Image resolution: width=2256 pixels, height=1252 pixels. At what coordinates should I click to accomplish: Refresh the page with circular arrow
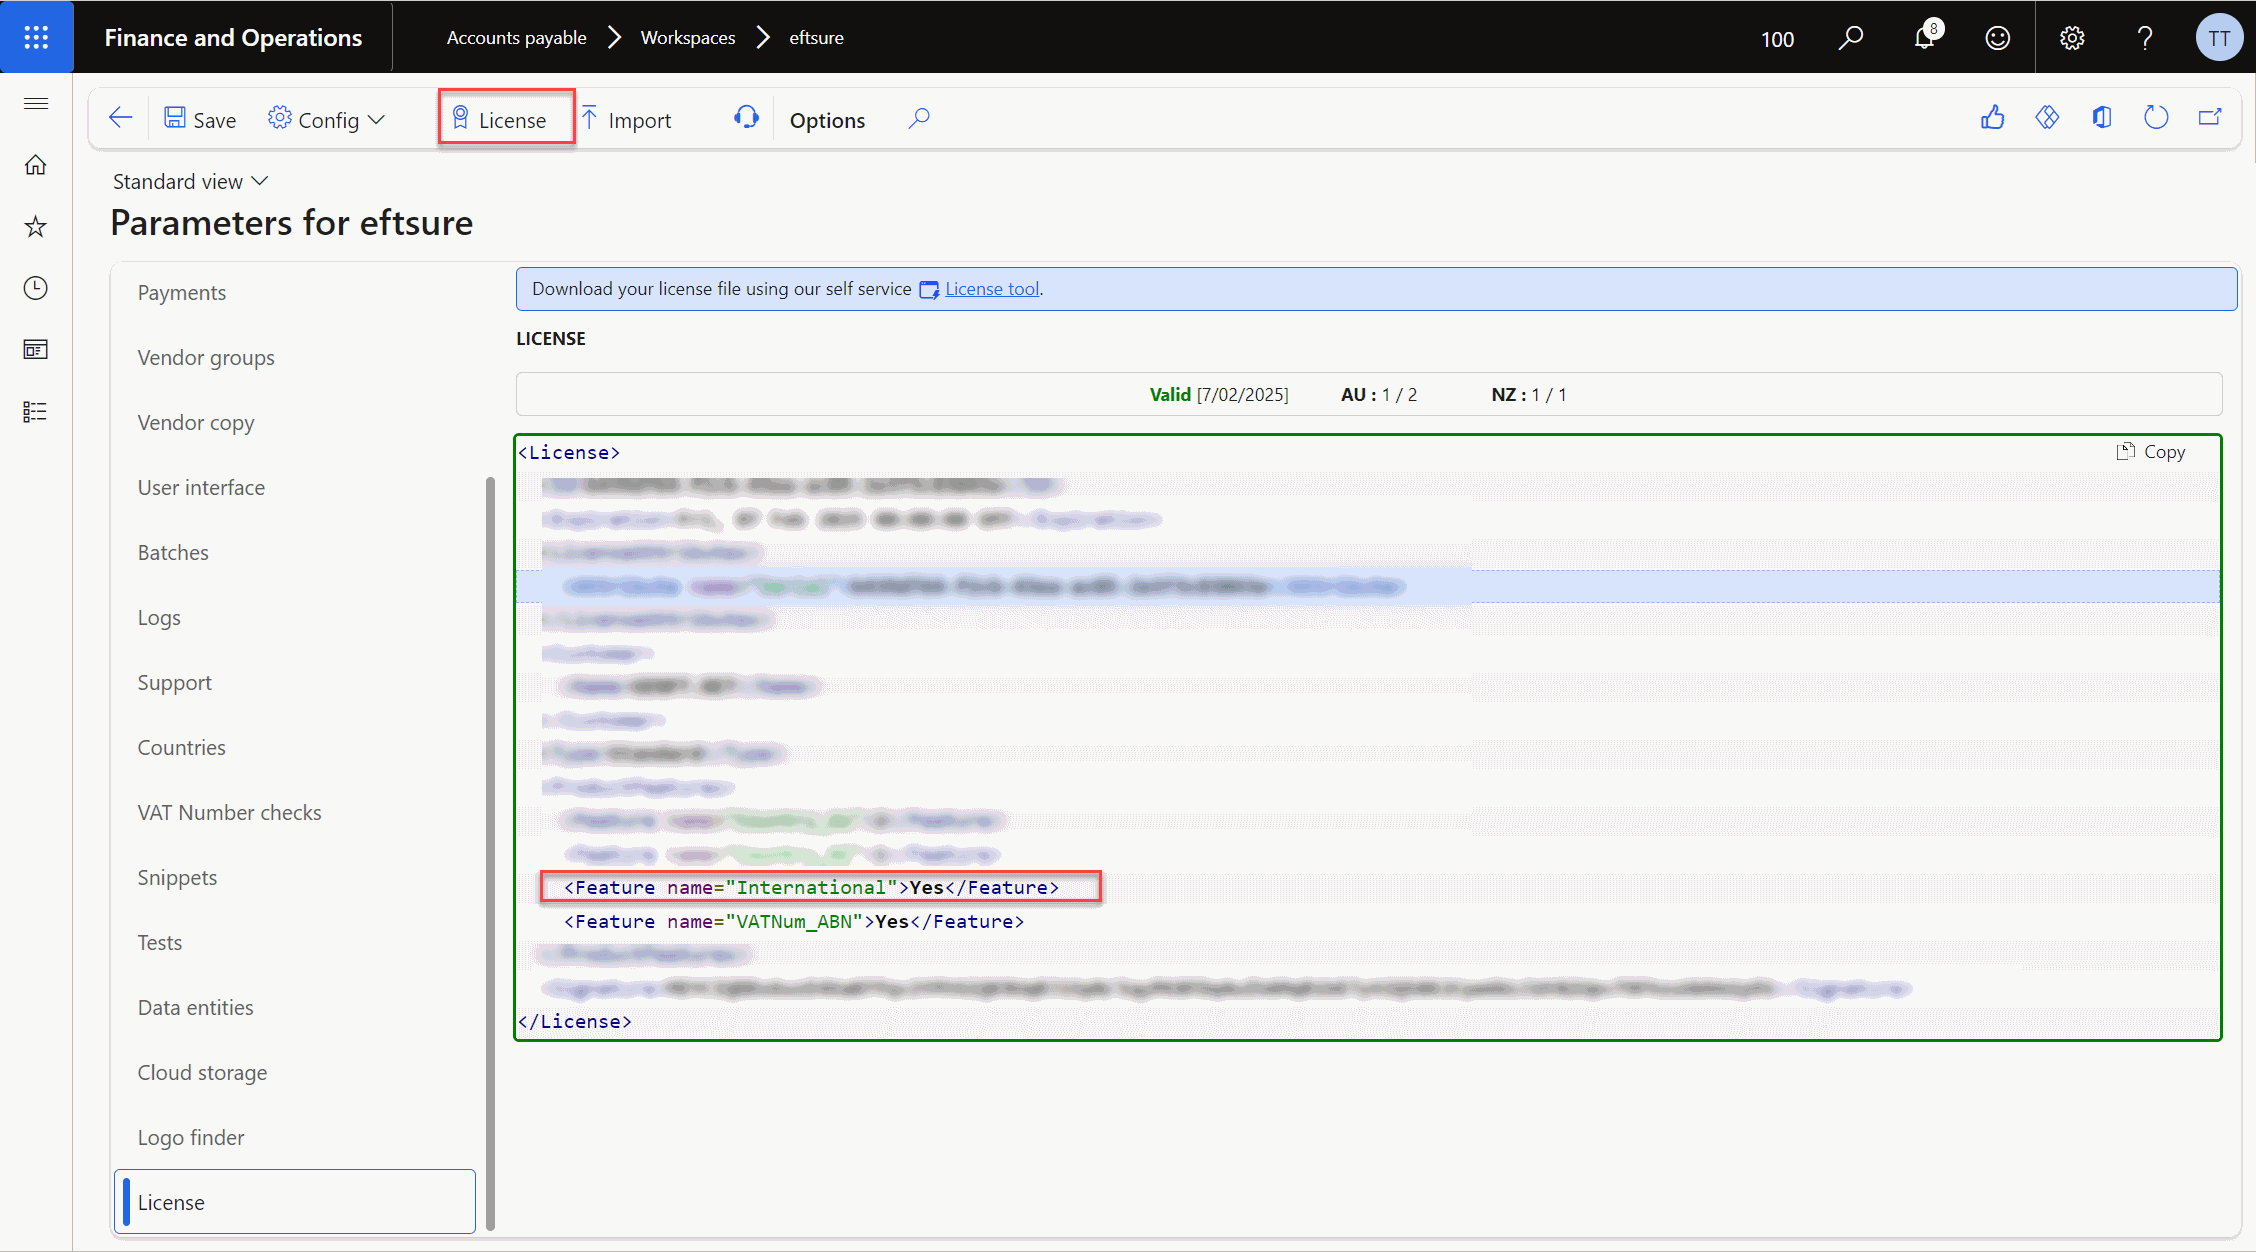click(x=2156, y=118)
